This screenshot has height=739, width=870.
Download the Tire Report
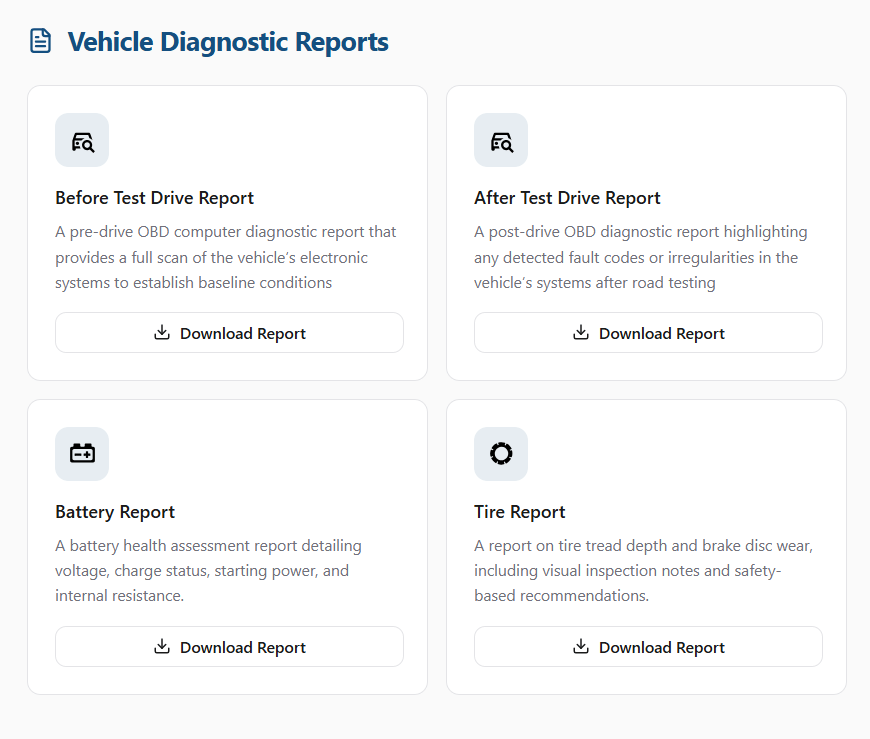click(x=648, y=647)
